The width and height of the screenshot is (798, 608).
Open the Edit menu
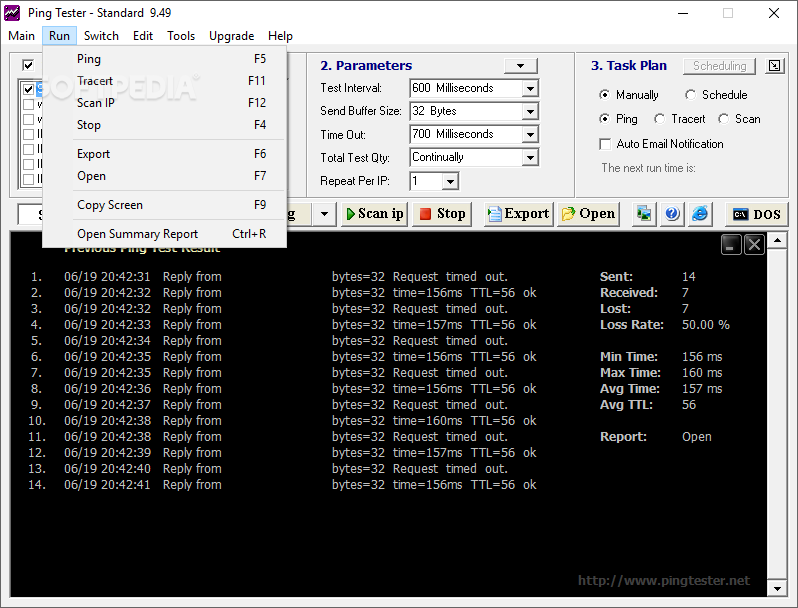click(x=143, y=36)
